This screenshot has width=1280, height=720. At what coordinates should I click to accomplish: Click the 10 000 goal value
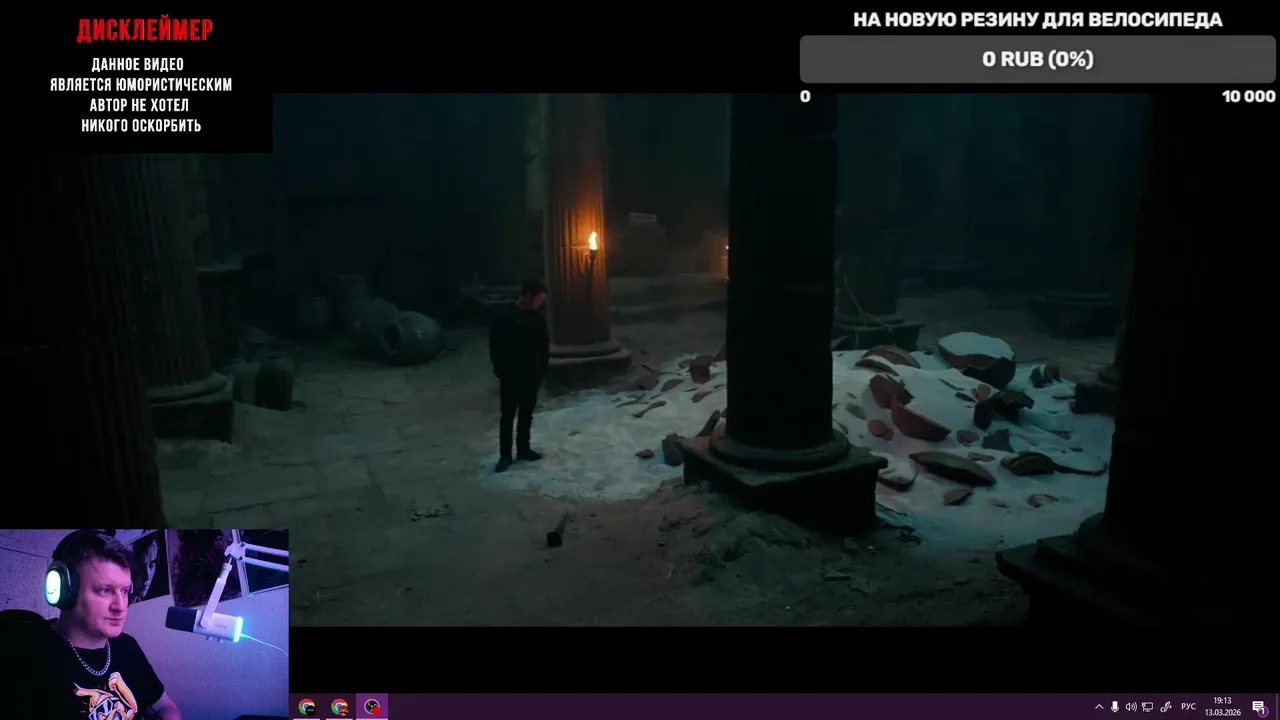point(1248,96)
